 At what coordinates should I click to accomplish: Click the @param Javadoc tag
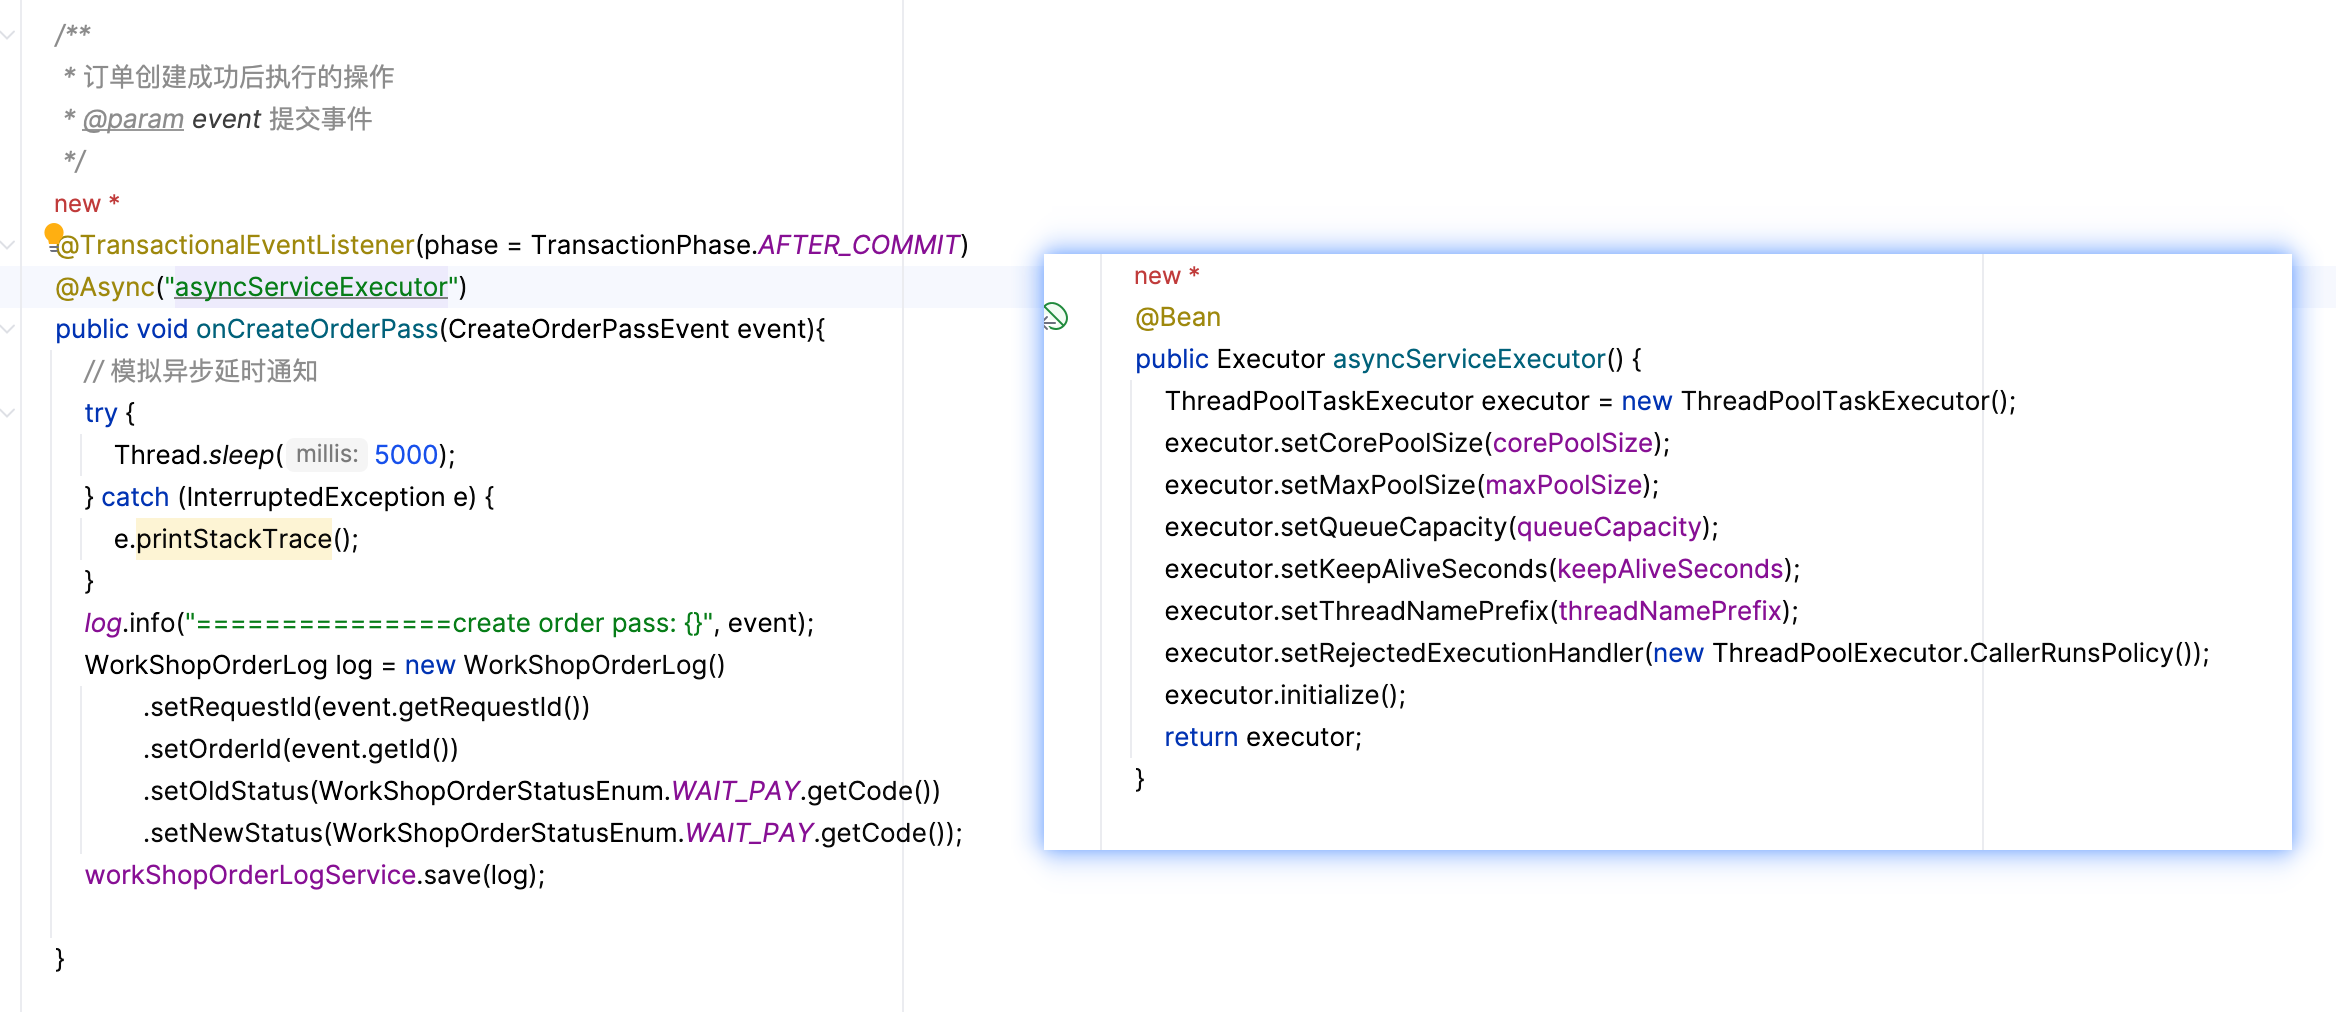click(133, 119)
